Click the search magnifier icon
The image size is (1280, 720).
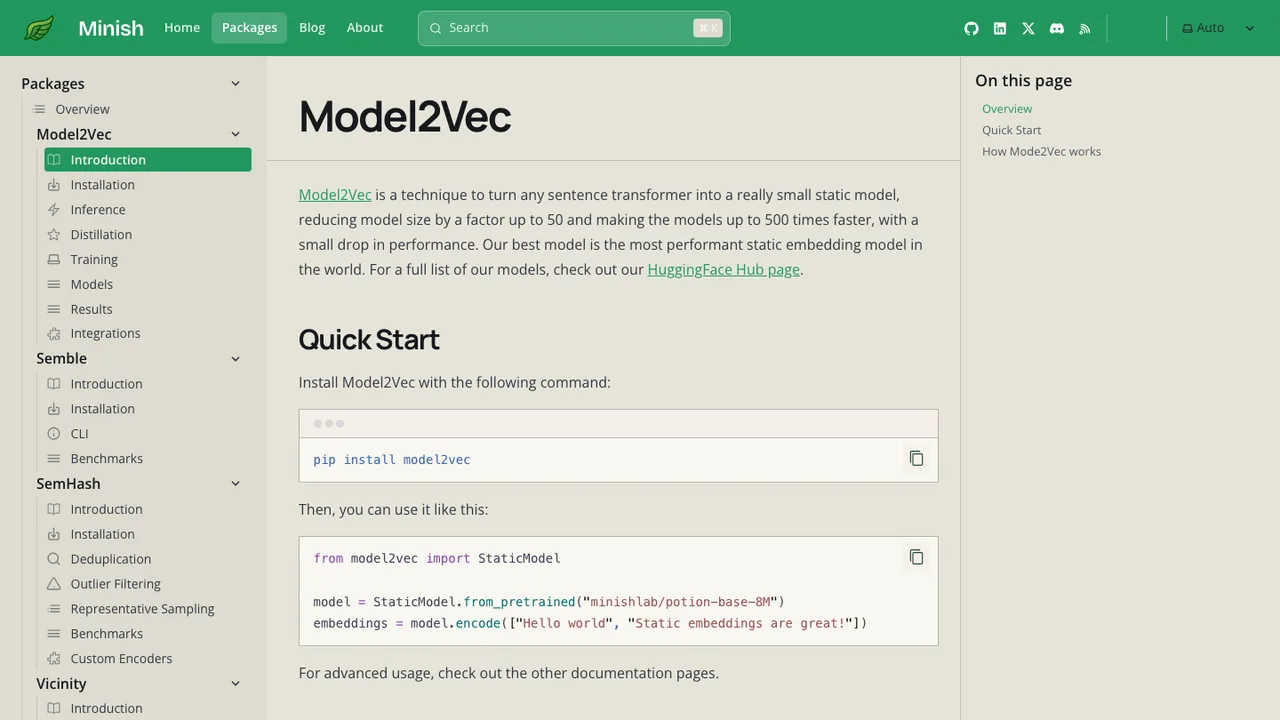click(435, 28)
